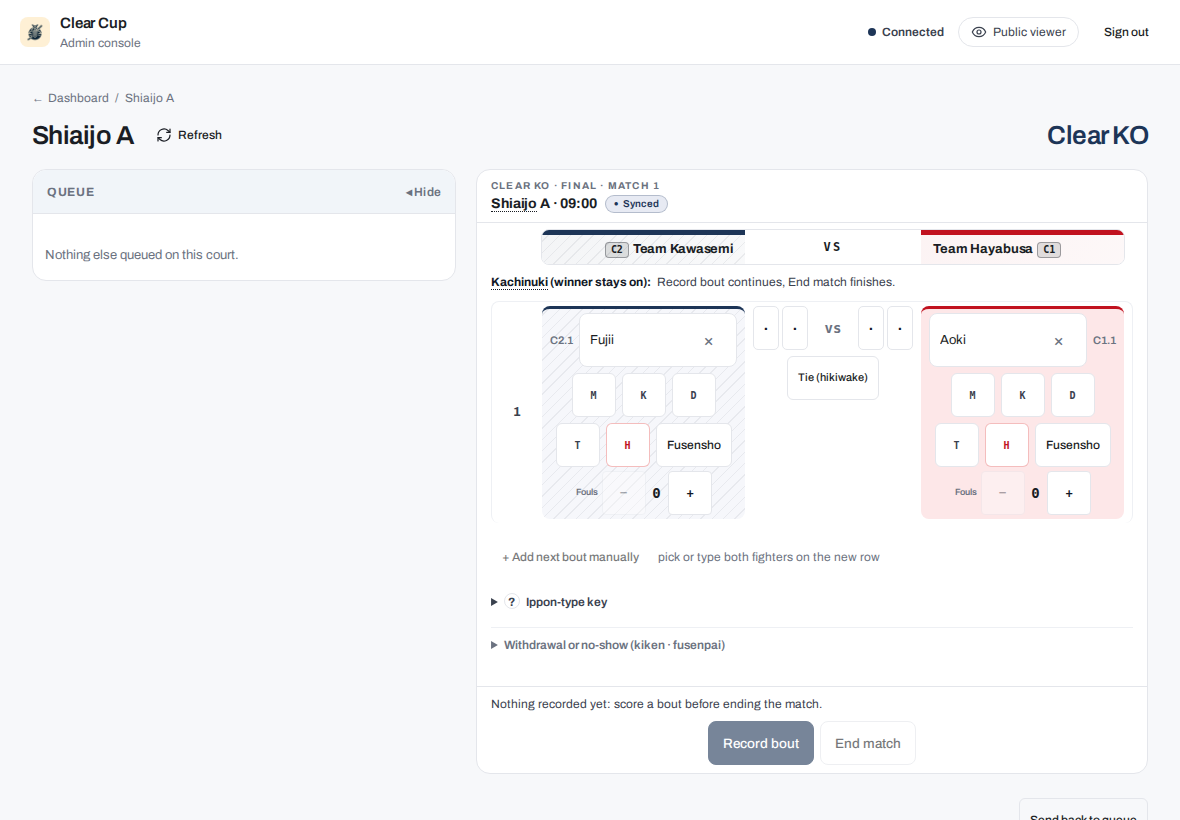Award Fusensho to Aoki

[1072, 445]
